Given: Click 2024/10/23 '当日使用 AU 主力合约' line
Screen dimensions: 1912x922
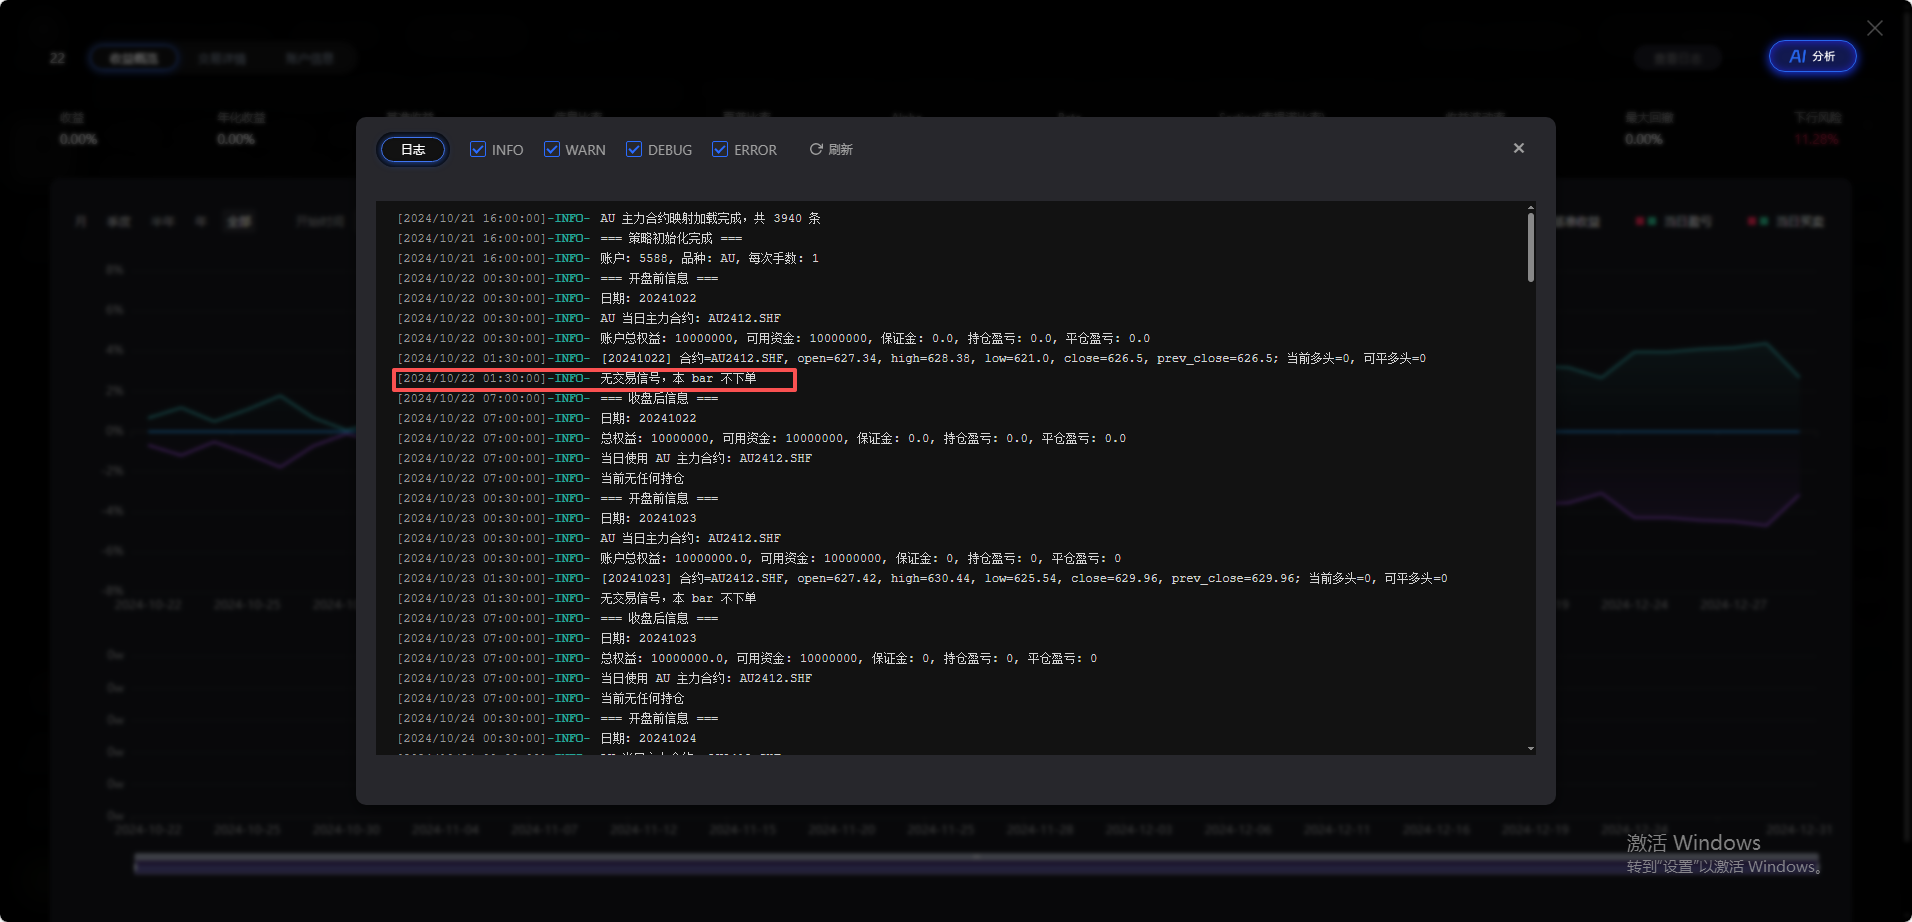Looking at the screenshot, I should click(605, 678).
